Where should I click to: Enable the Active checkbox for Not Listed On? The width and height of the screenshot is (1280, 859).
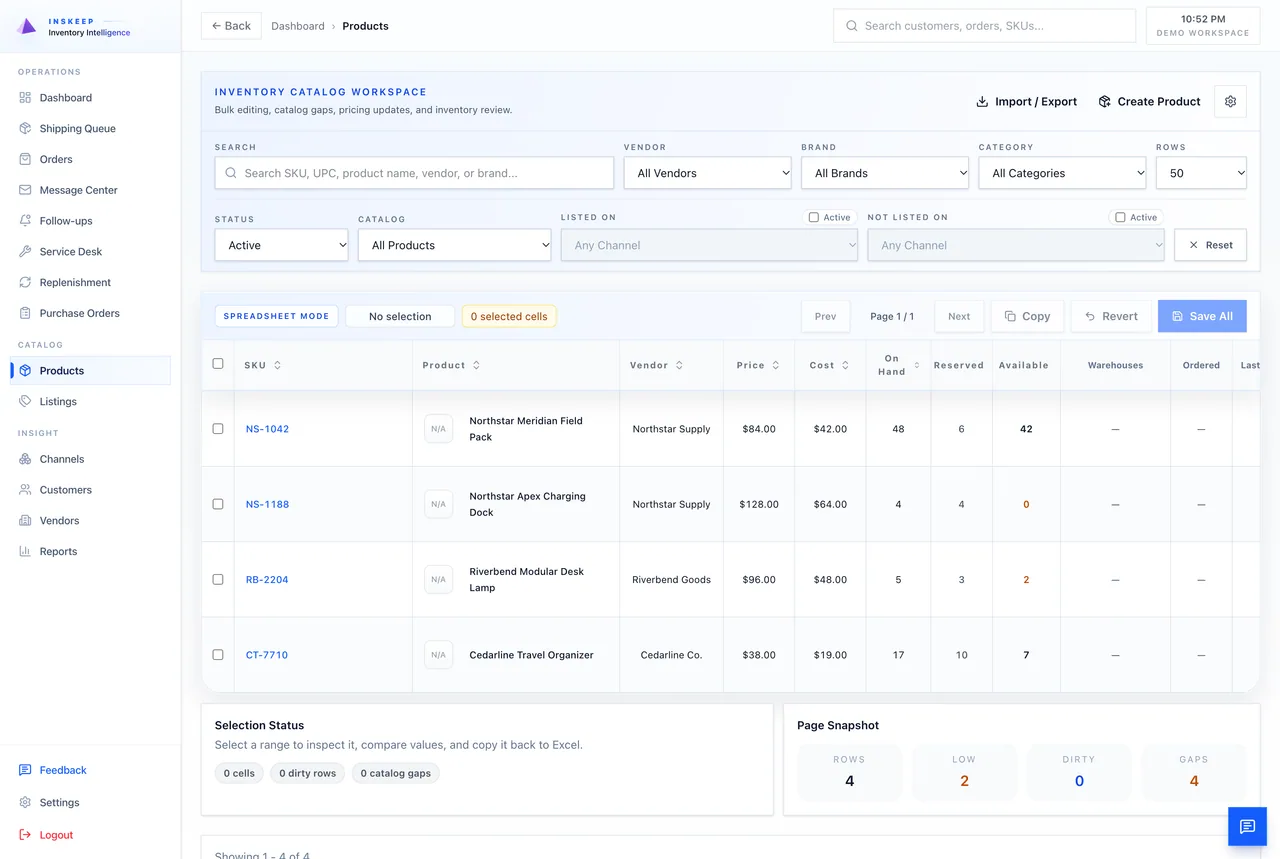pos(1120,217)
